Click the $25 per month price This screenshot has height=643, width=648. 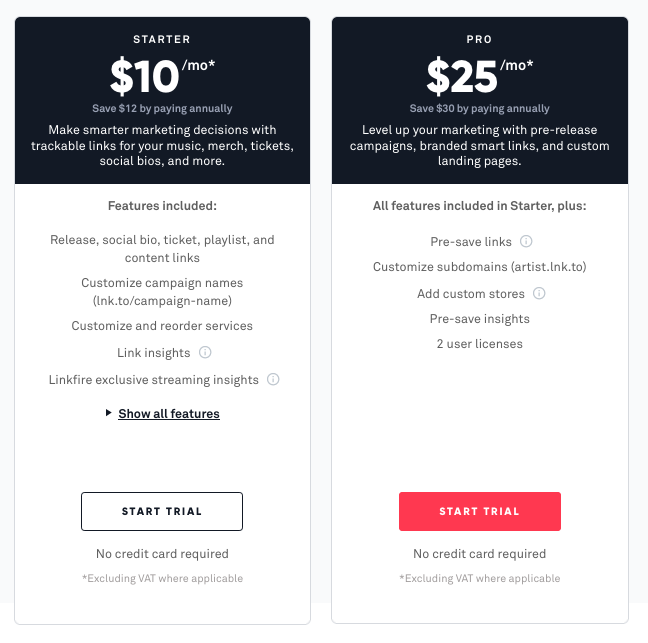[480, 76]
